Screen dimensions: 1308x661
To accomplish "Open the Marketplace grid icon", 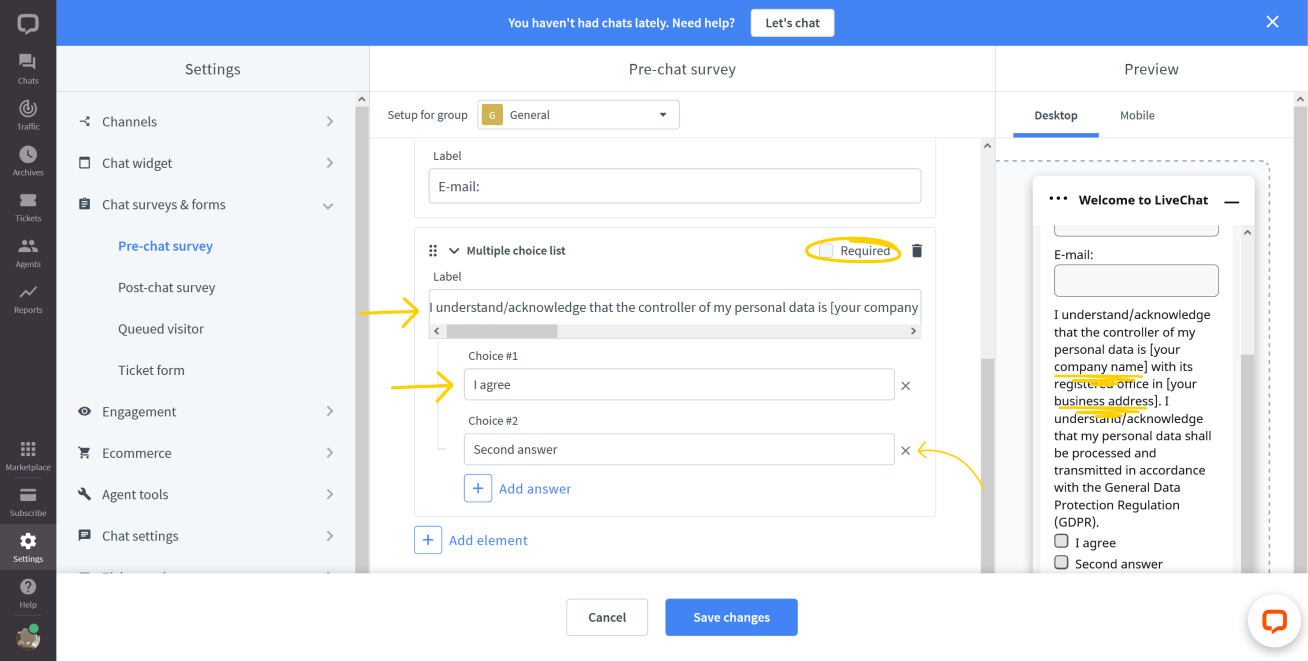I will click(x=28, y=455).
